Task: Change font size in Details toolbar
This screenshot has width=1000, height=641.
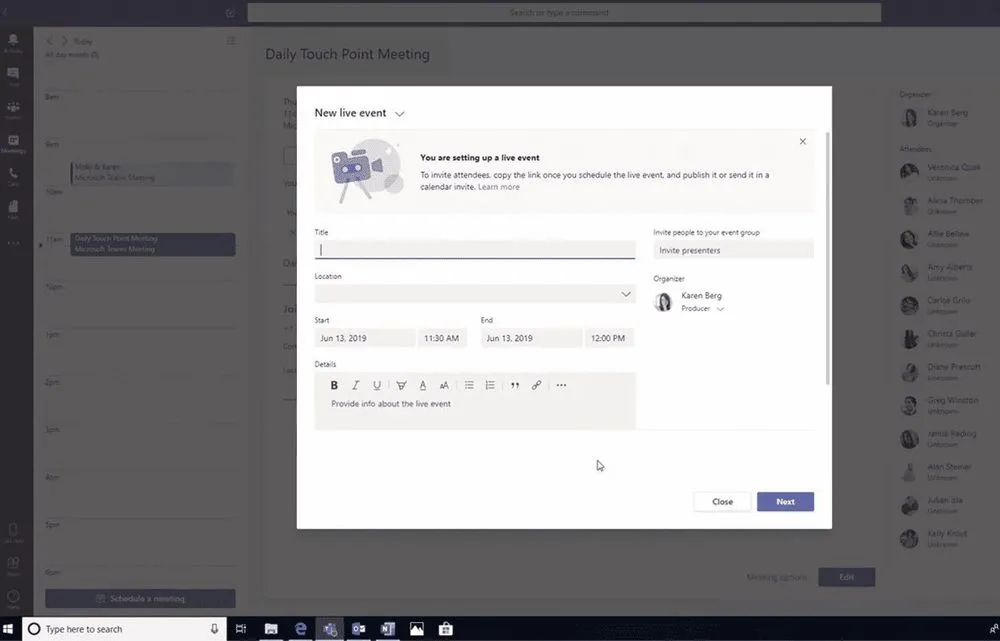Action: (444, 385)
